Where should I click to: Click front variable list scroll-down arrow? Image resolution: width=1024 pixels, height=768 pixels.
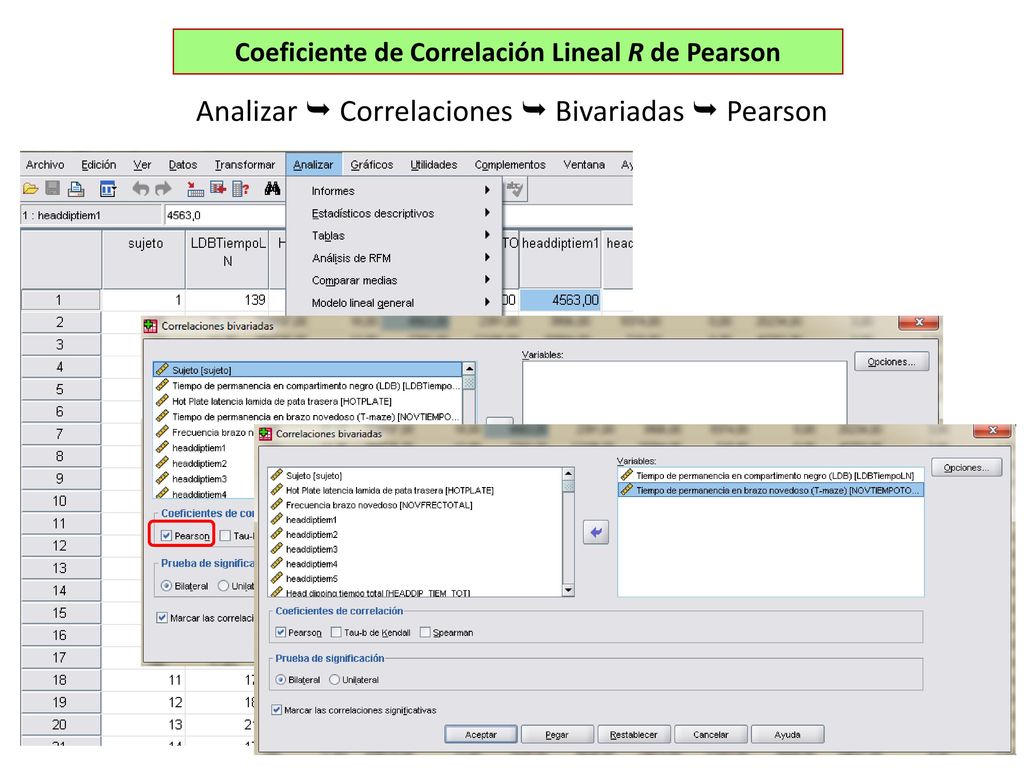coord(568,590)
